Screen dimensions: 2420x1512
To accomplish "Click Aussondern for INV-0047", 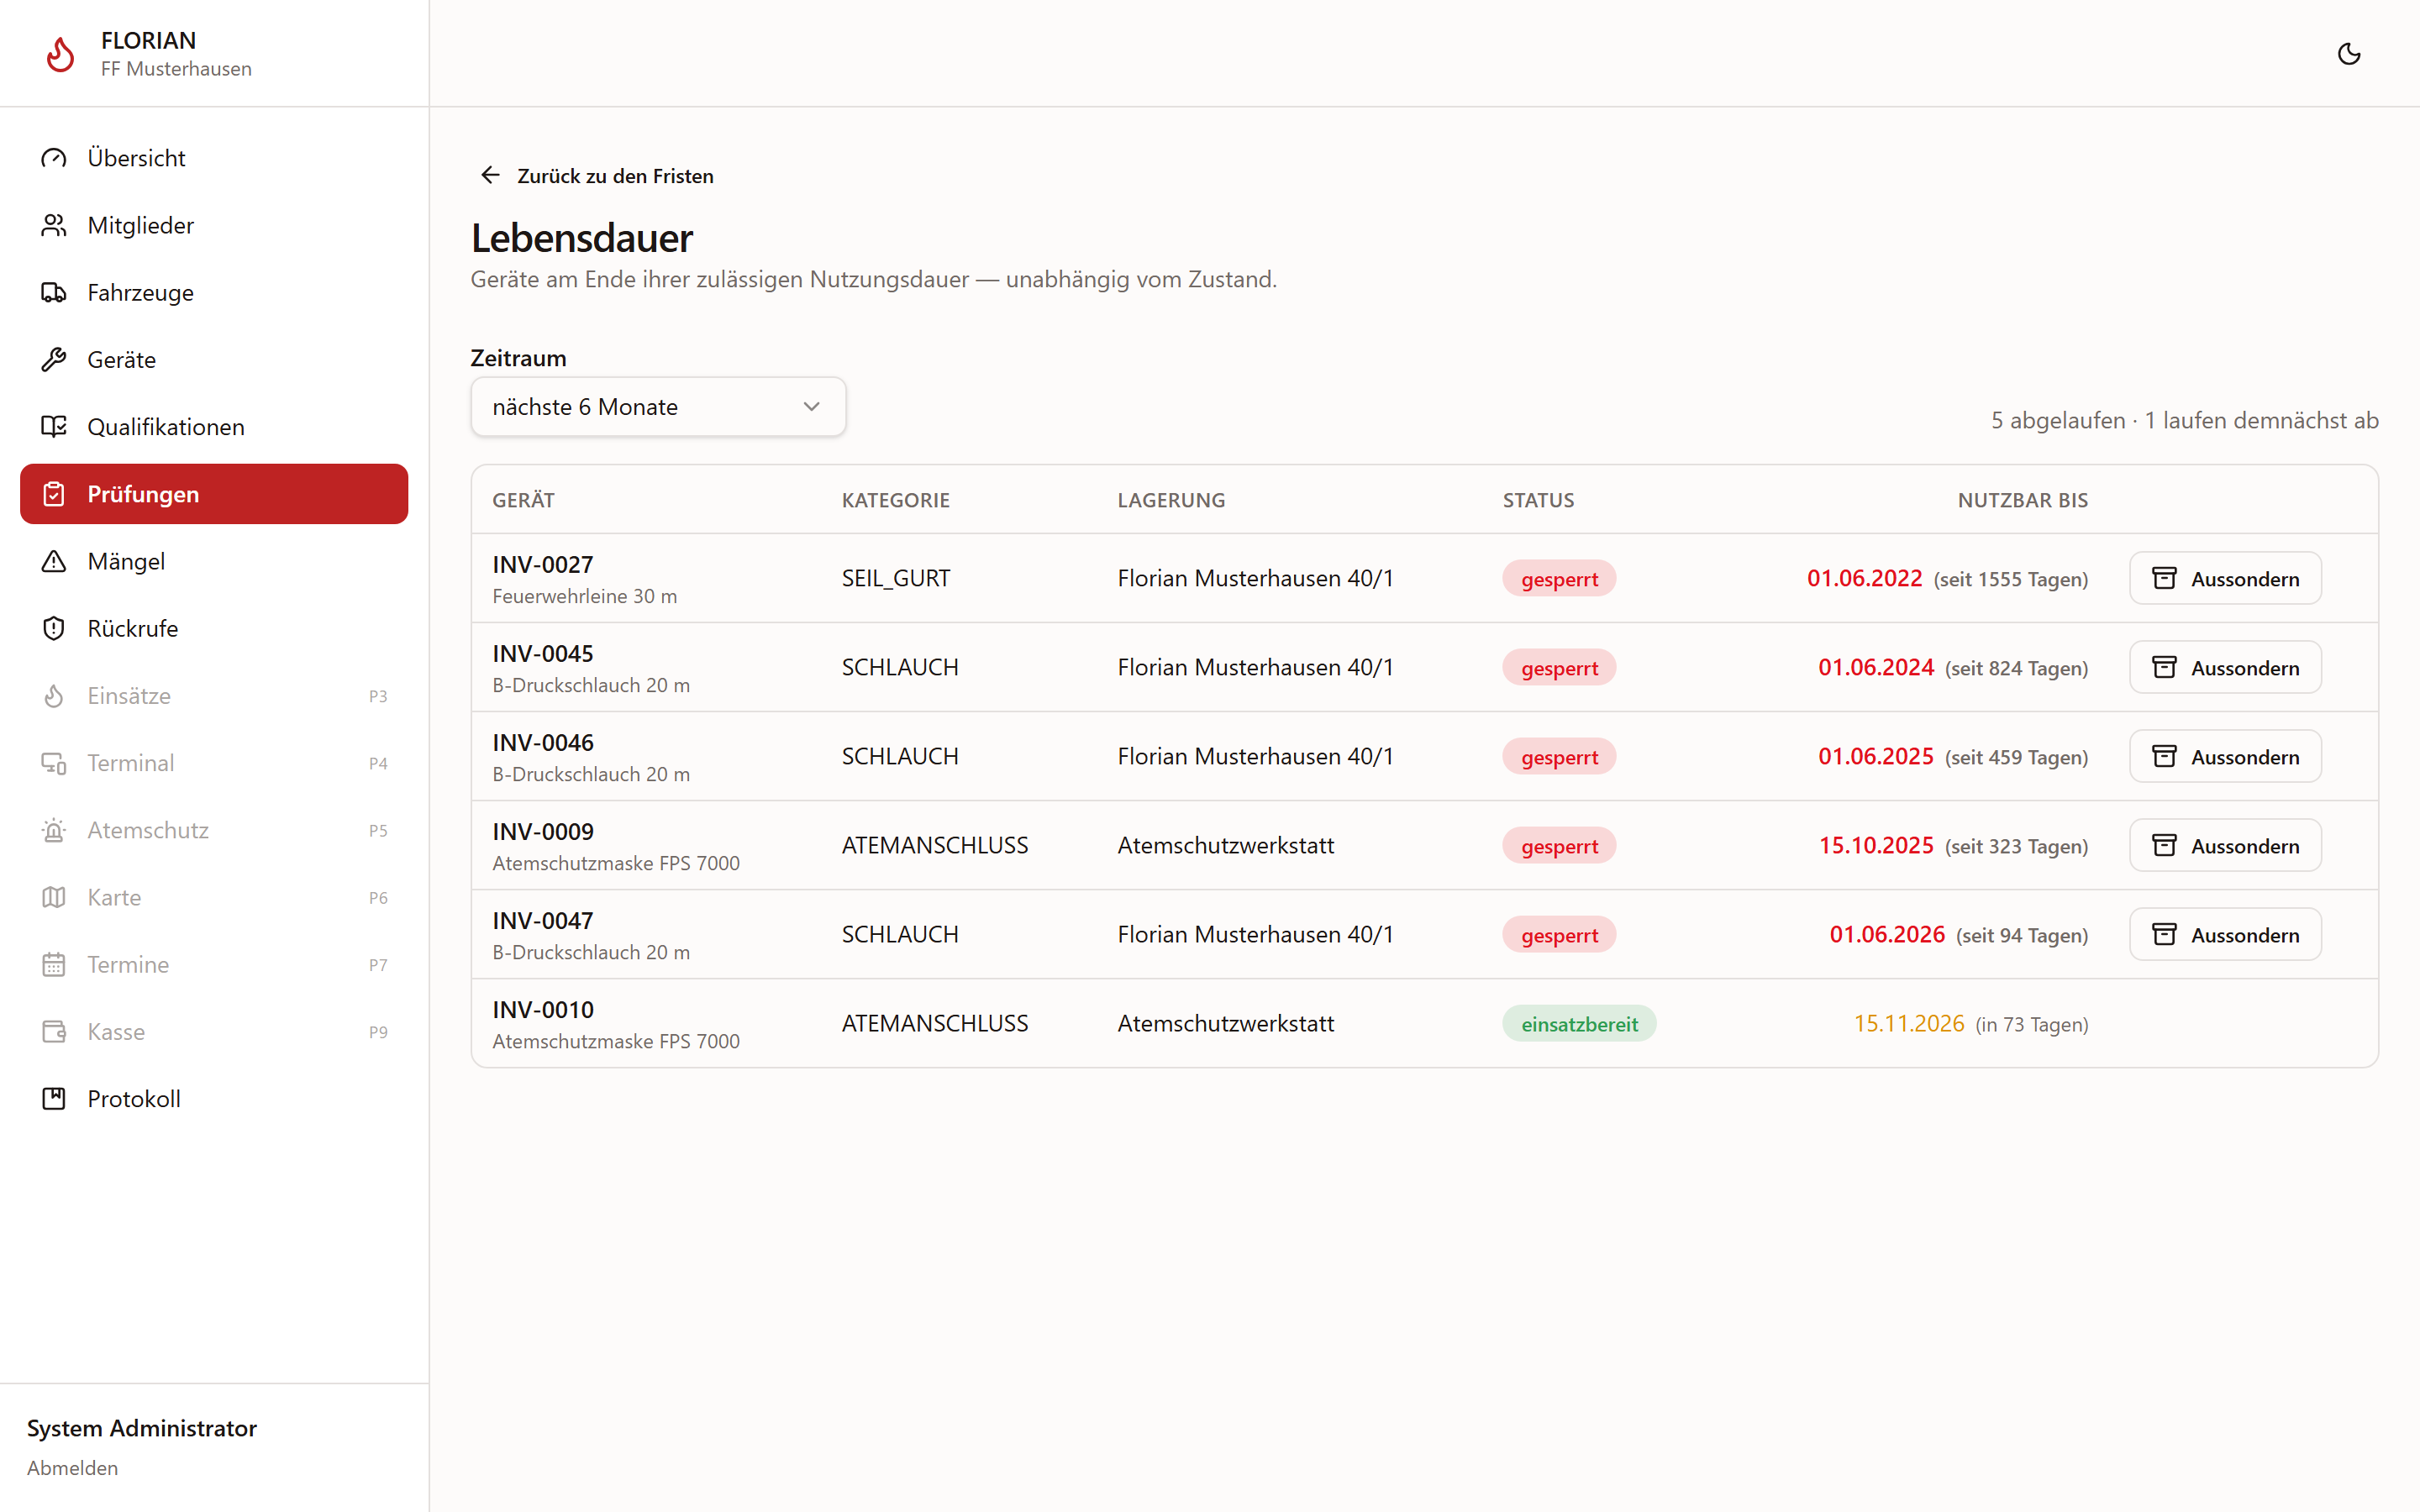I will pos(2225,934).
